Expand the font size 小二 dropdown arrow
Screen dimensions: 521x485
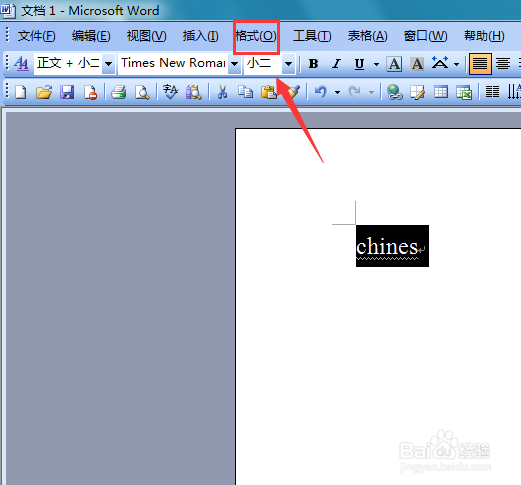click(x=288, y=64)
